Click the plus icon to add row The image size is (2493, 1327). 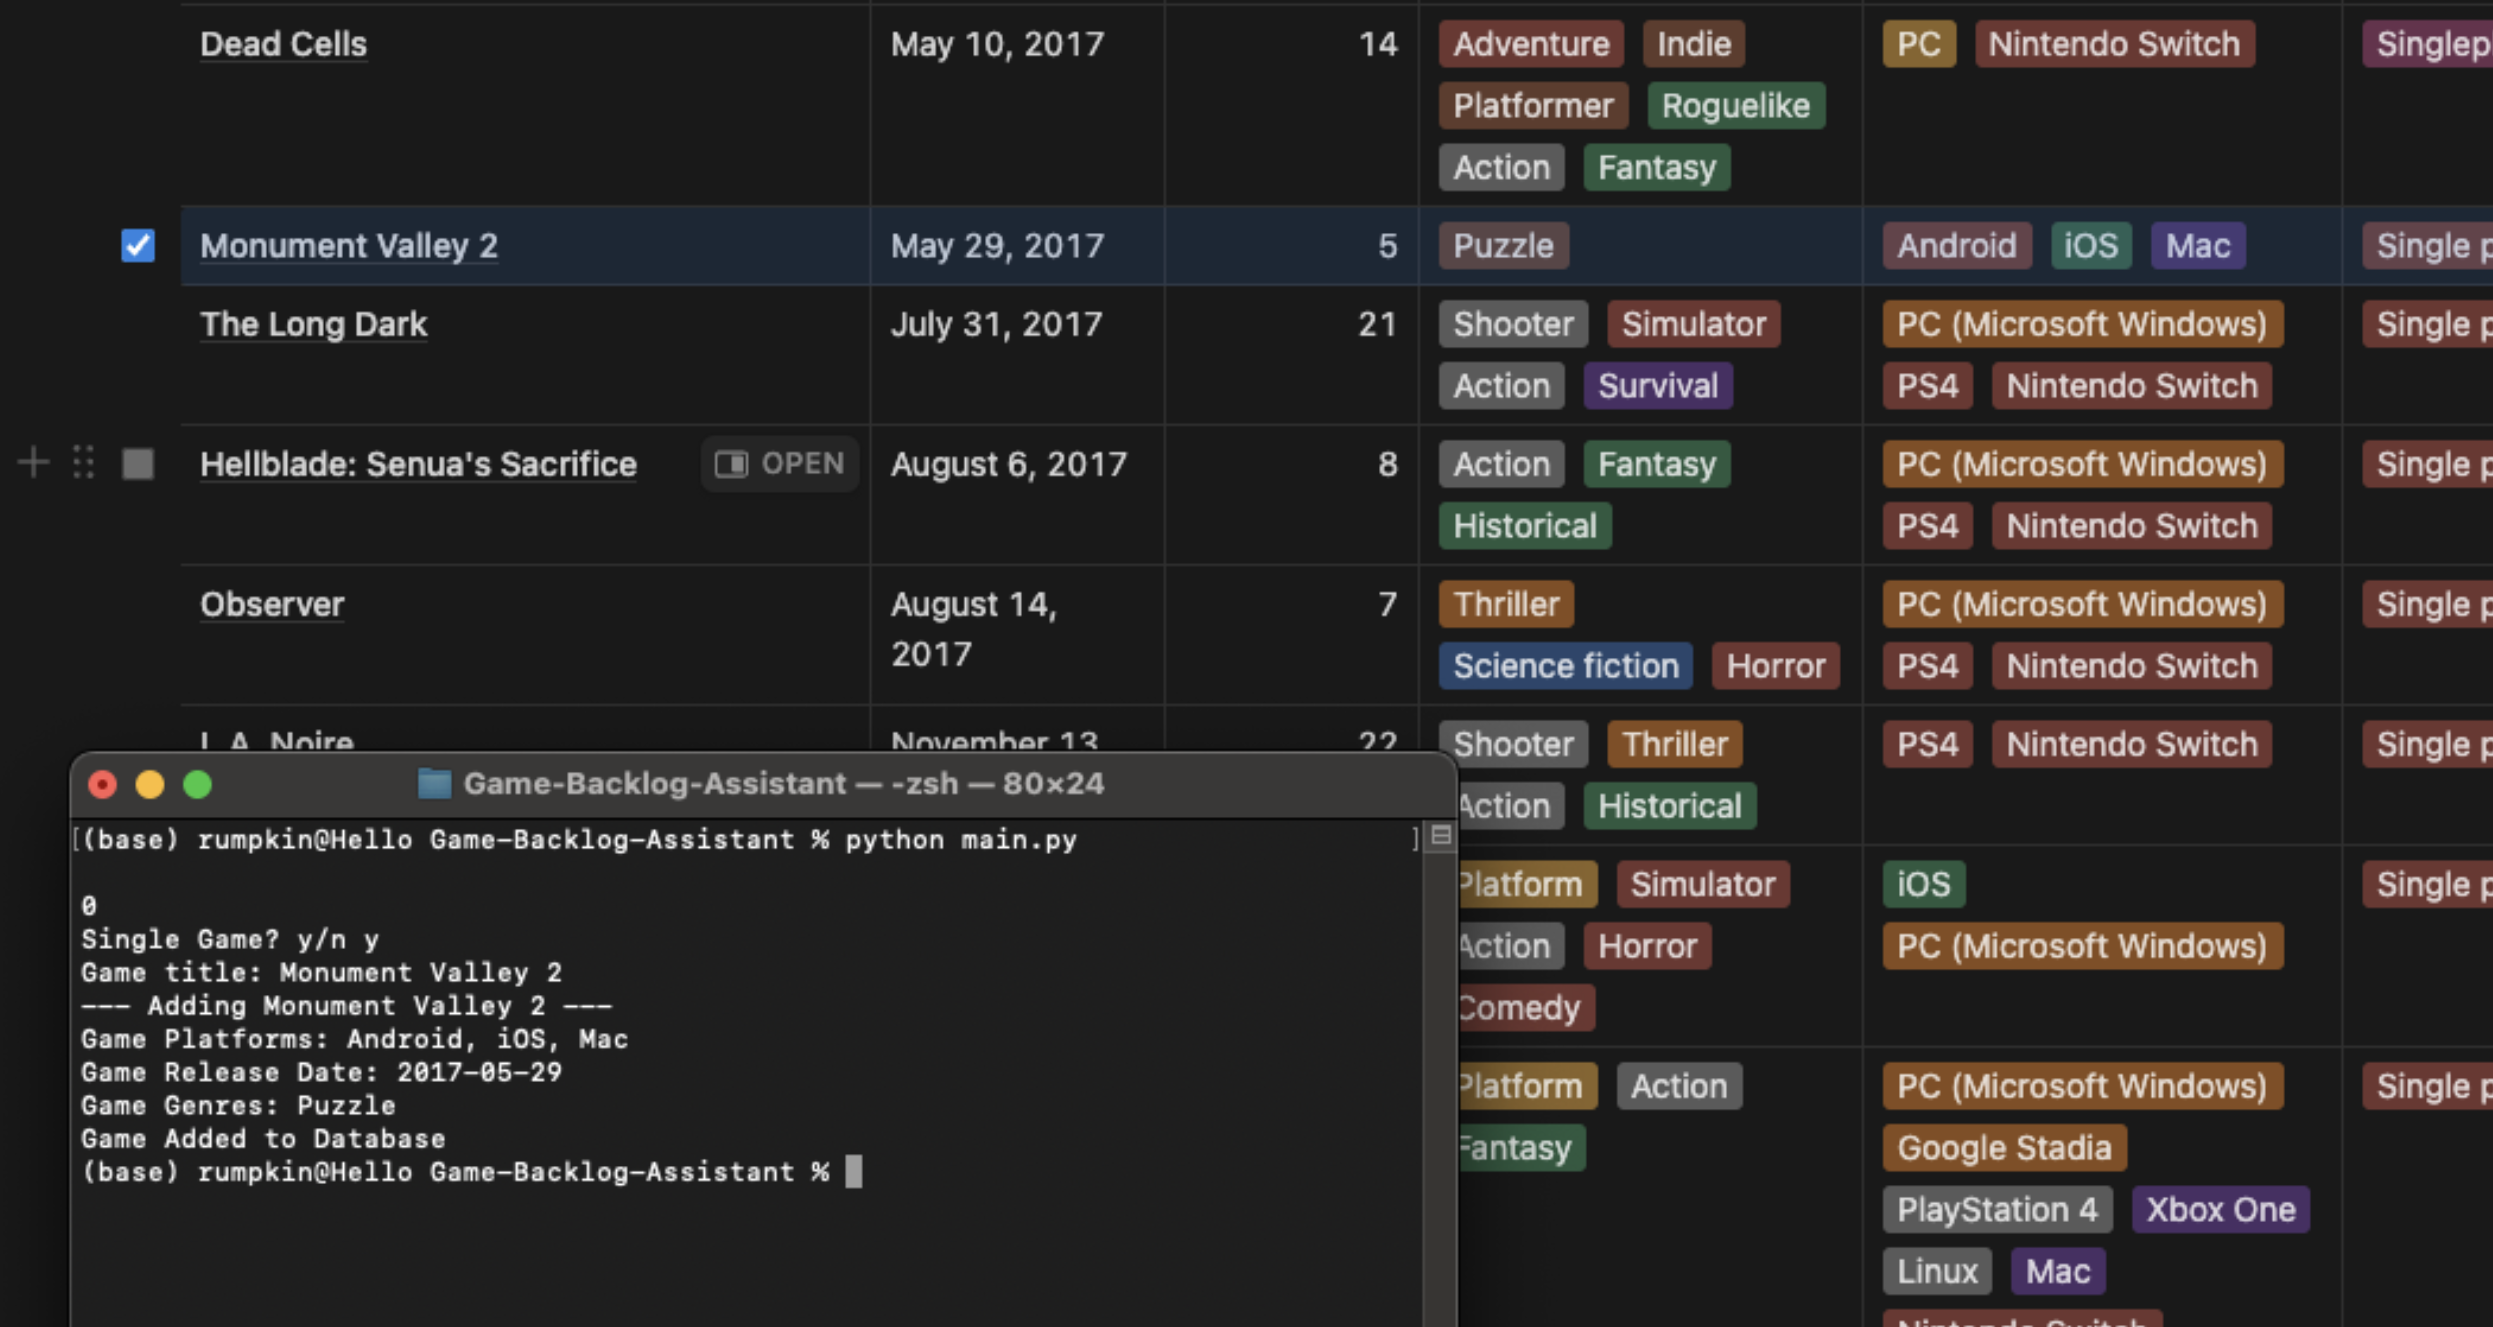[x=33, y=463]
